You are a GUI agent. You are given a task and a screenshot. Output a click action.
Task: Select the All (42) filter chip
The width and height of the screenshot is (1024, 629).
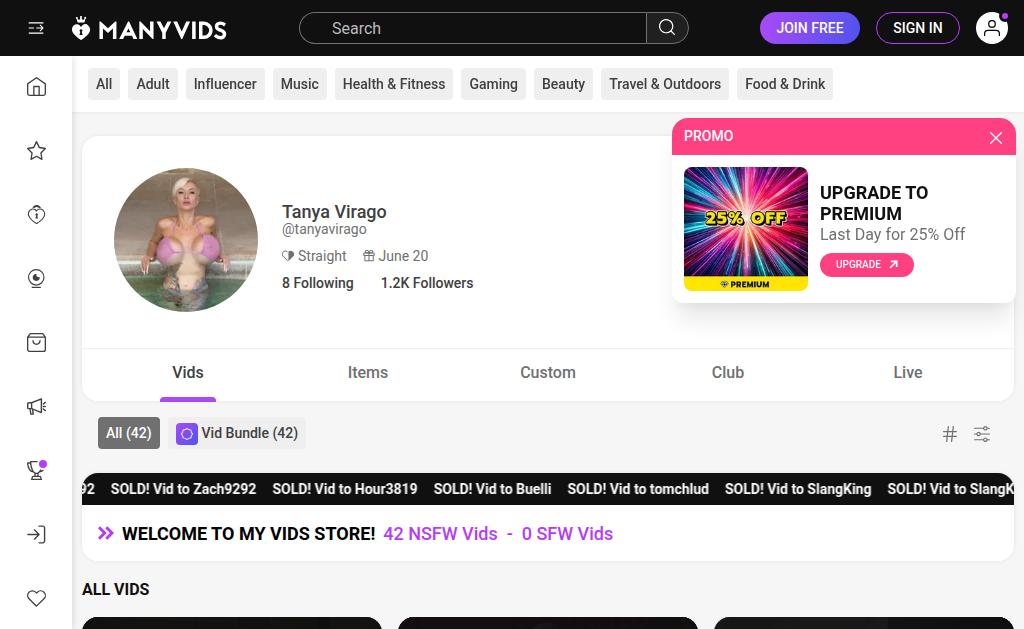pyautogui.click(x=129, y=433)
